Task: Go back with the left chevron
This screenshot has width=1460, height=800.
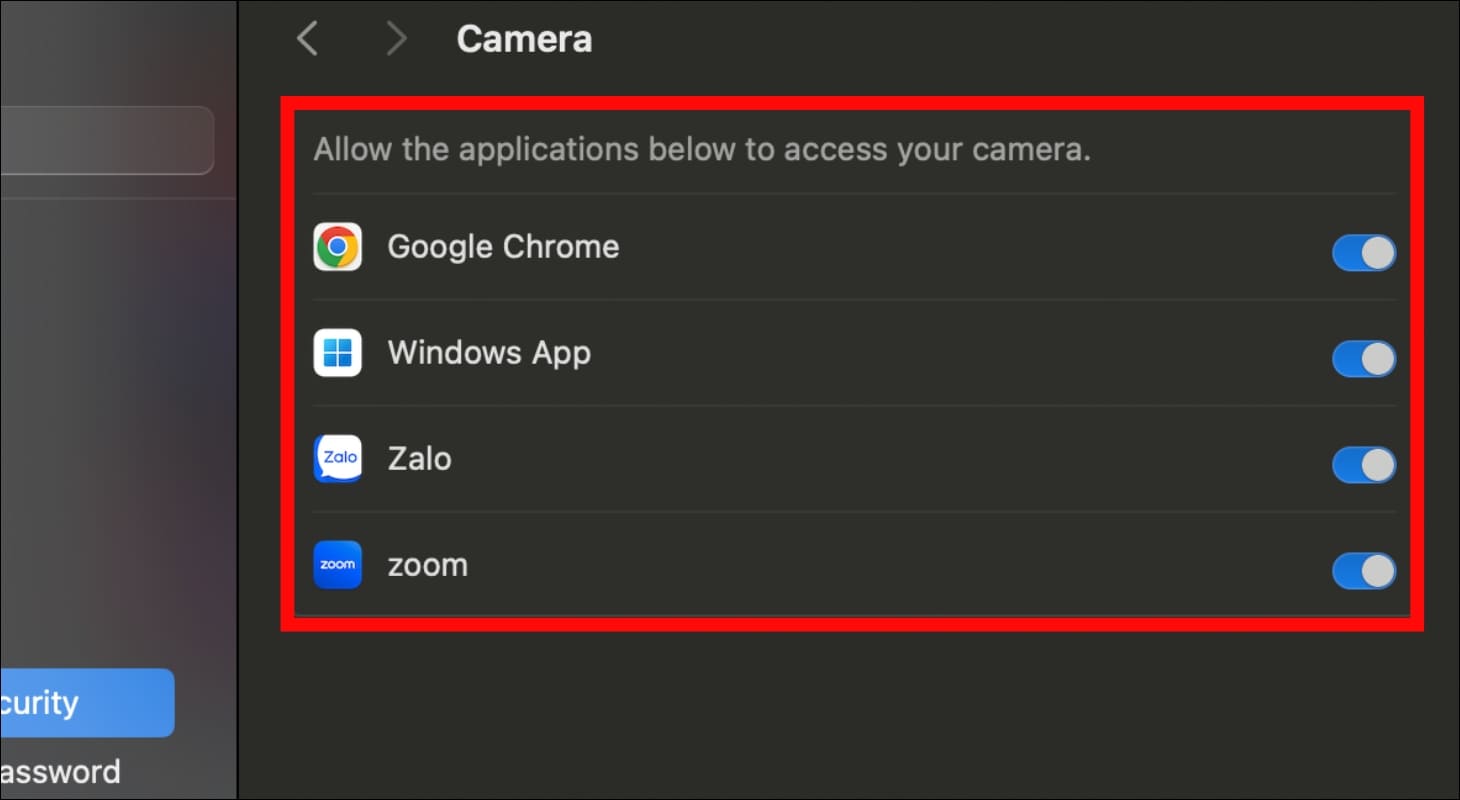Action: tap(307, 39)
